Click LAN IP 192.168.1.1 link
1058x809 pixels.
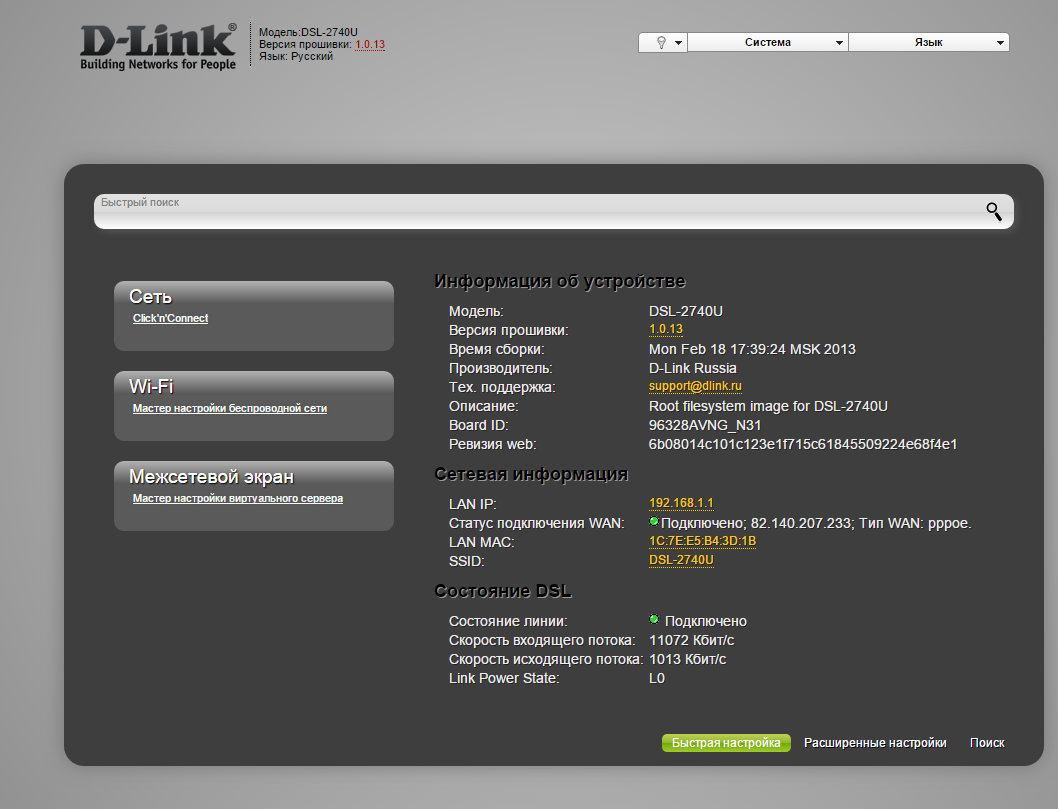pyautogui.click(x=681, y=503)
